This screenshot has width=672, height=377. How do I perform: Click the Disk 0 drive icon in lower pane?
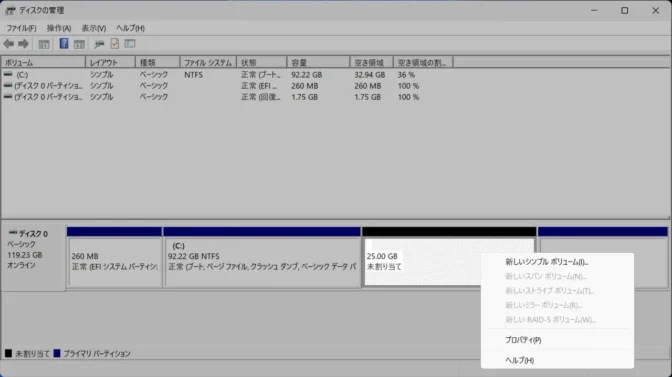click(13, 233)
